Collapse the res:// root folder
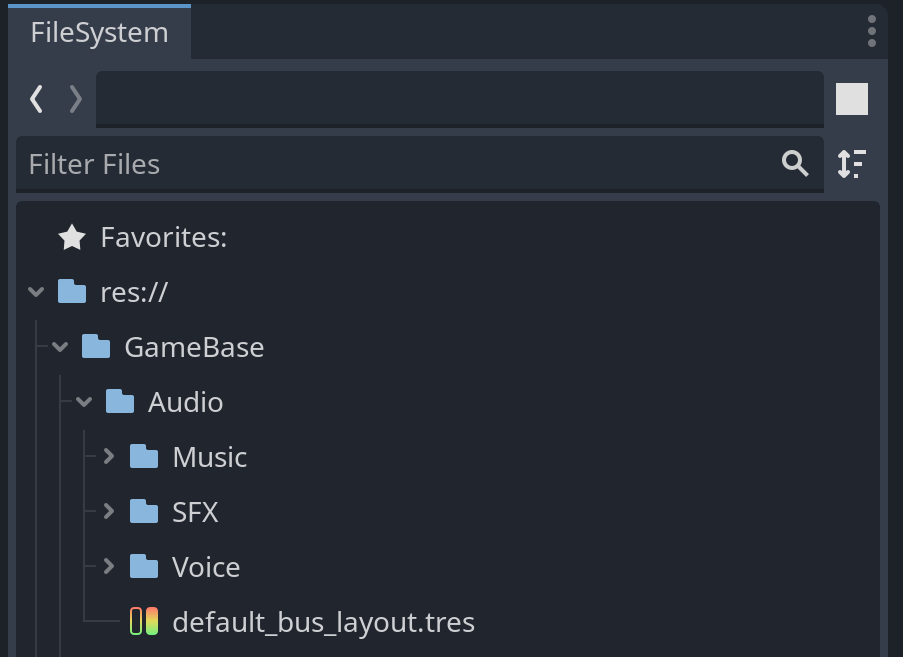The height and width of the screenshot is (657, 903). click(x=37, y=292)
